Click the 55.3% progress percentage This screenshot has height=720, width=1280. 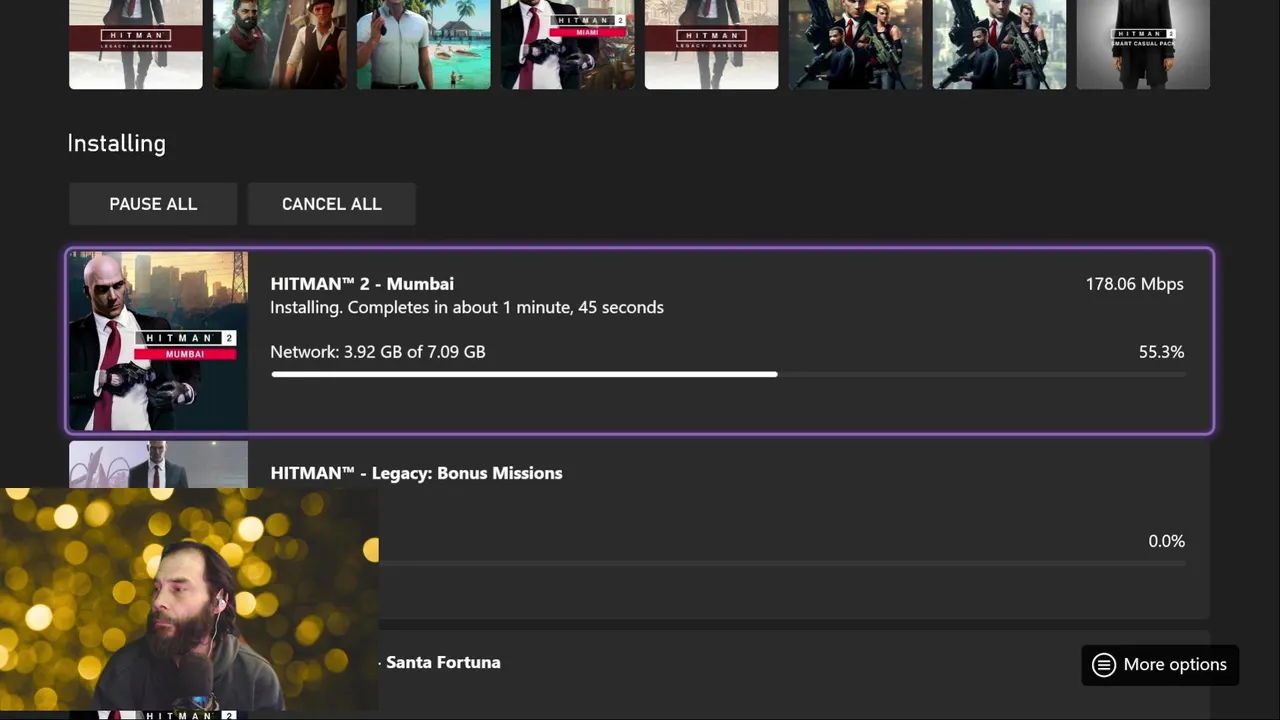(1161, 352)
